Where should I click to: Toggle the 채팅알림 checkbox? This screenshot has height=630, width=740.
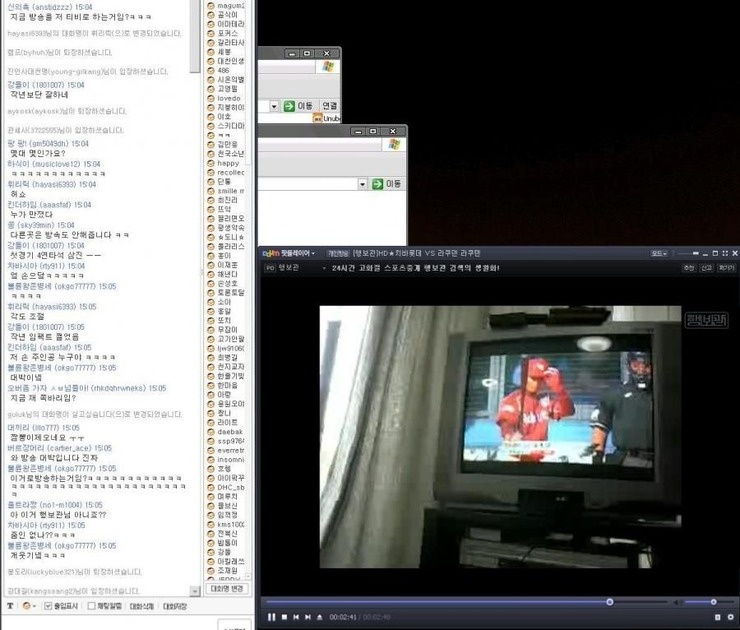point(92,606)
